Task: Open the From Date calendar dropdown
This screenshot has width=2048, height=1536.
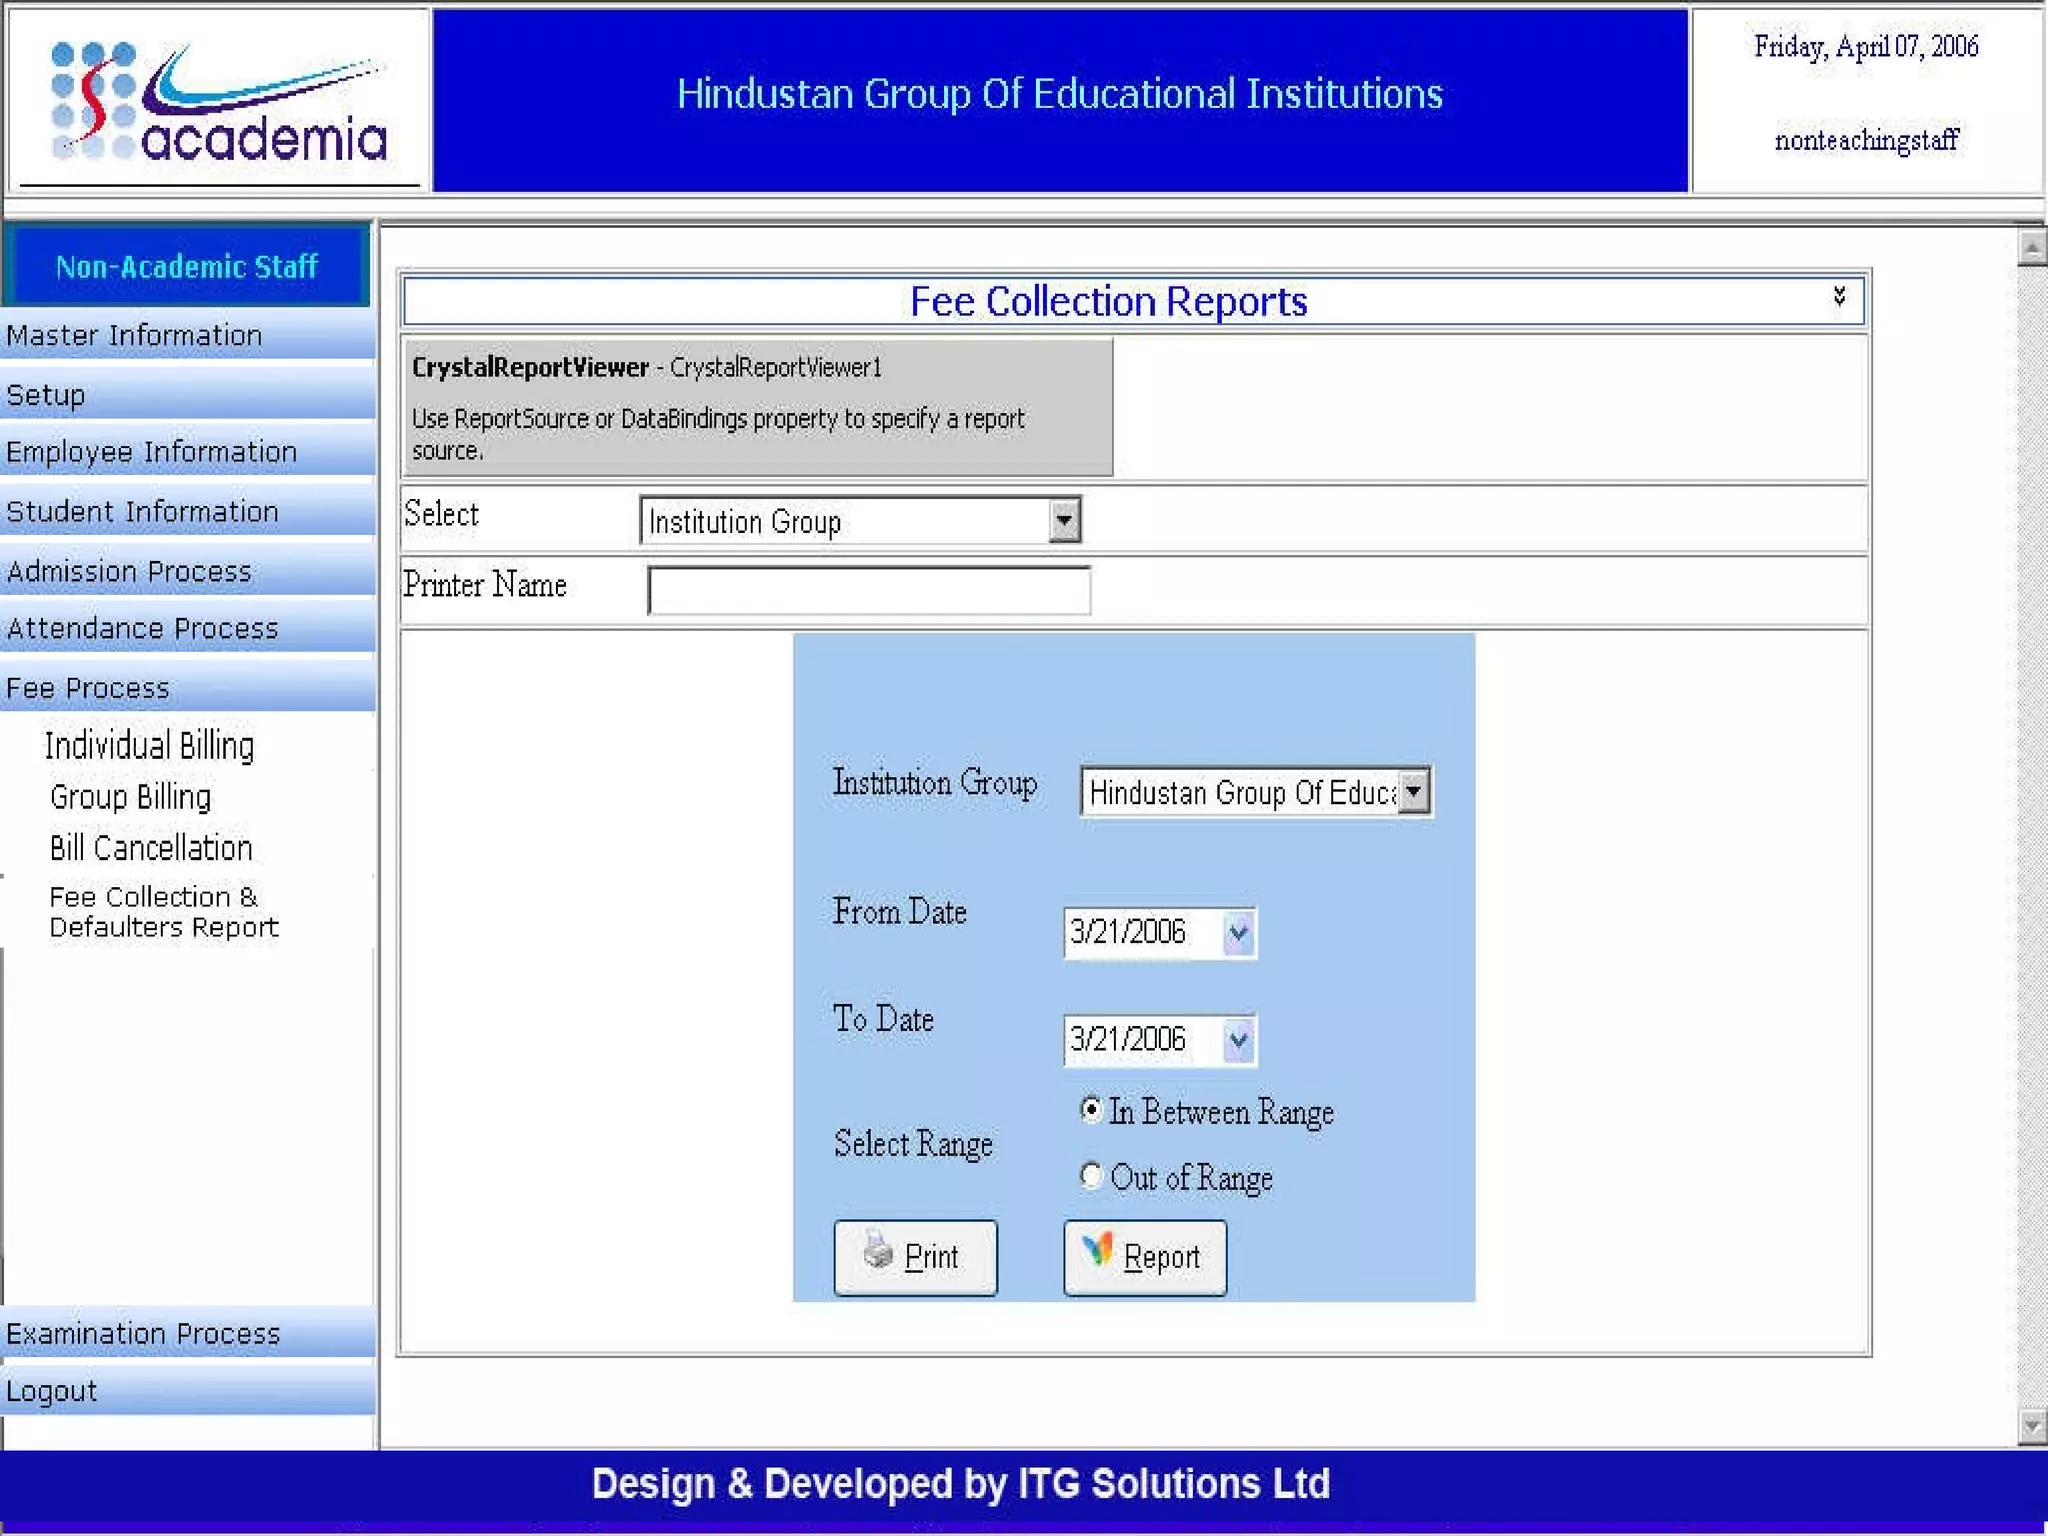Action: click(x=1238, y=933)
